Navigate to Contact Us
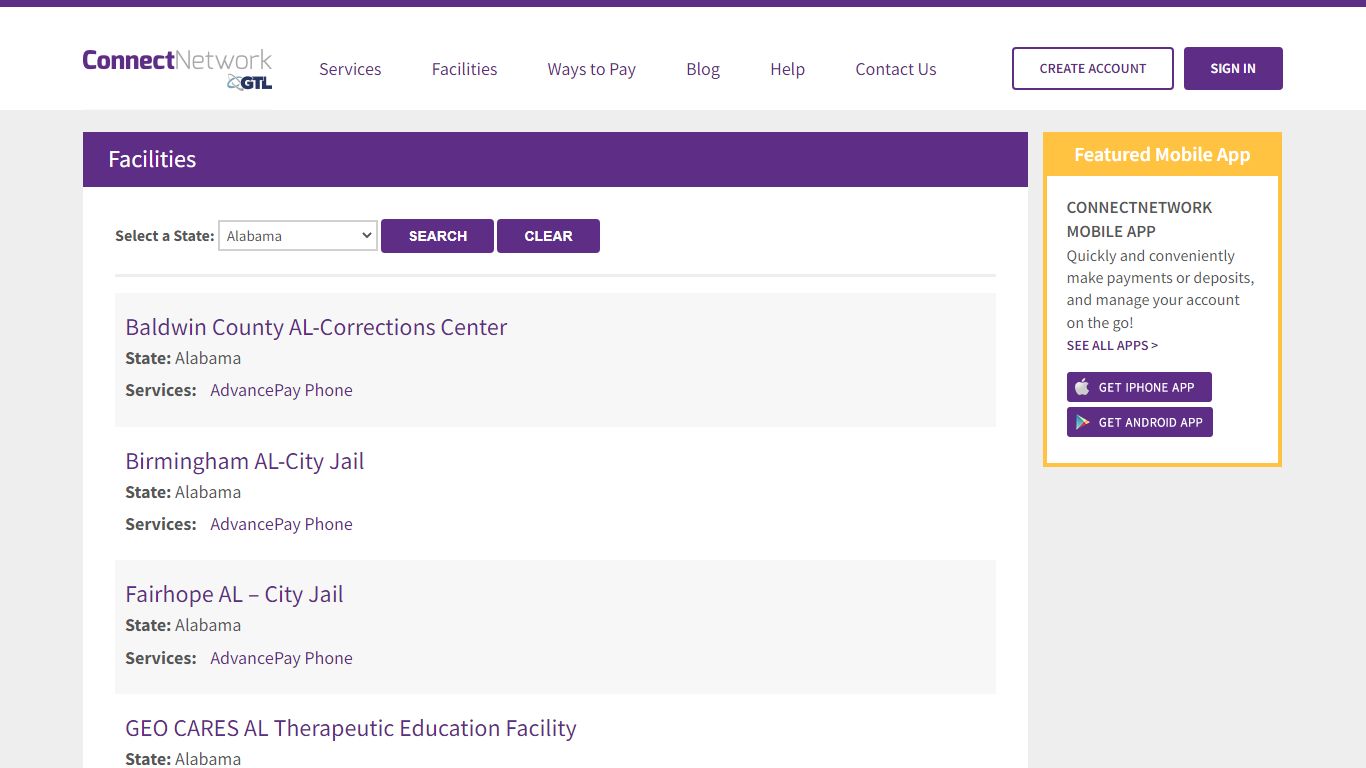This screenshot has width=1366, height=768. [896, 69]
